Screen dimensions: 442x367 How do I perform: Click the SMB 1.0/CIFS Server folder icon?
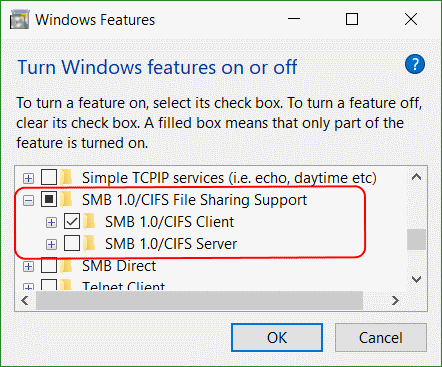click(x=90, y=244)
